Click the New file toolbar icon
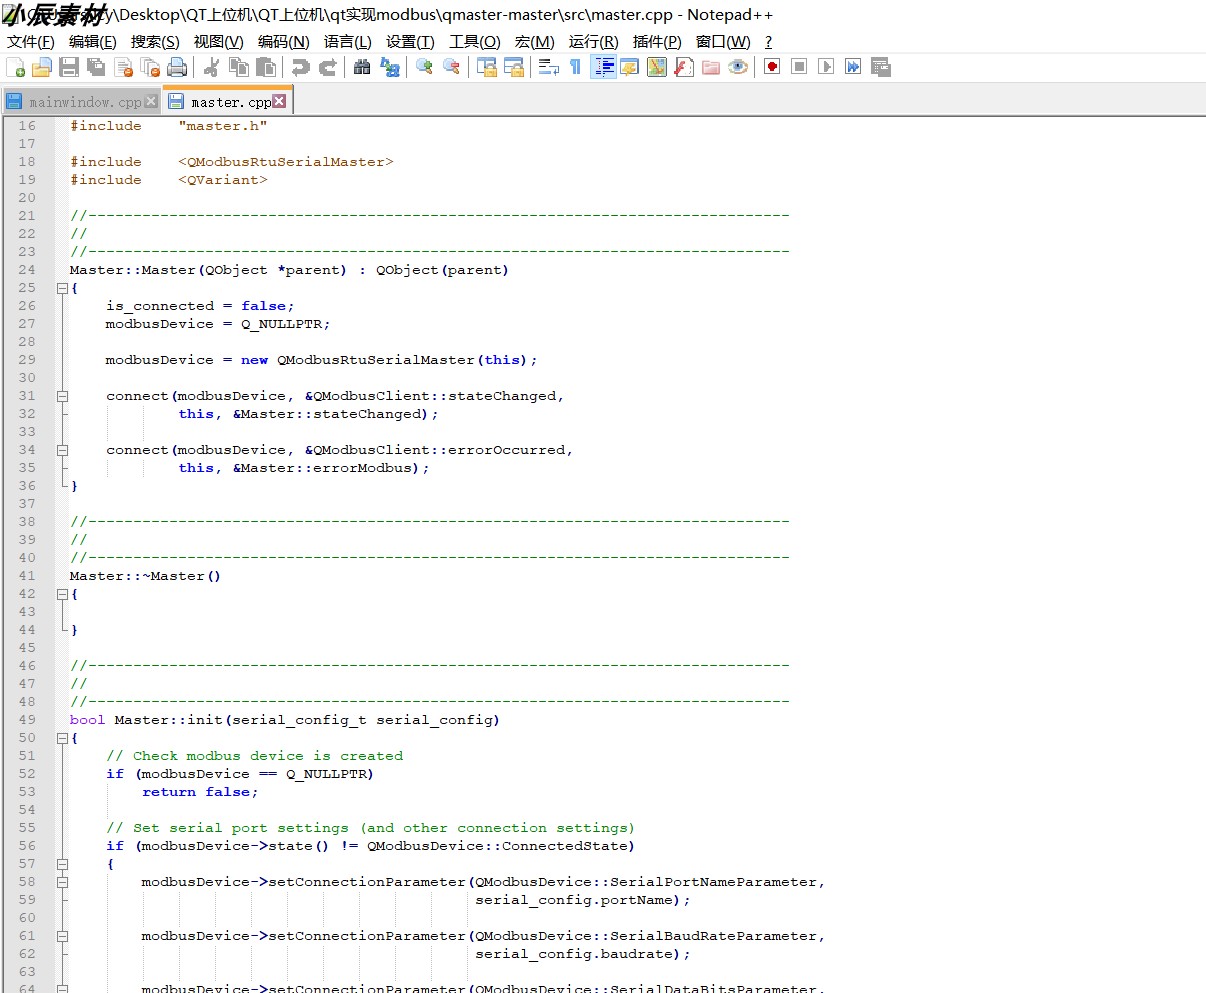The width and height of the screenshot is (1206, 993). (x=15, y=67)
